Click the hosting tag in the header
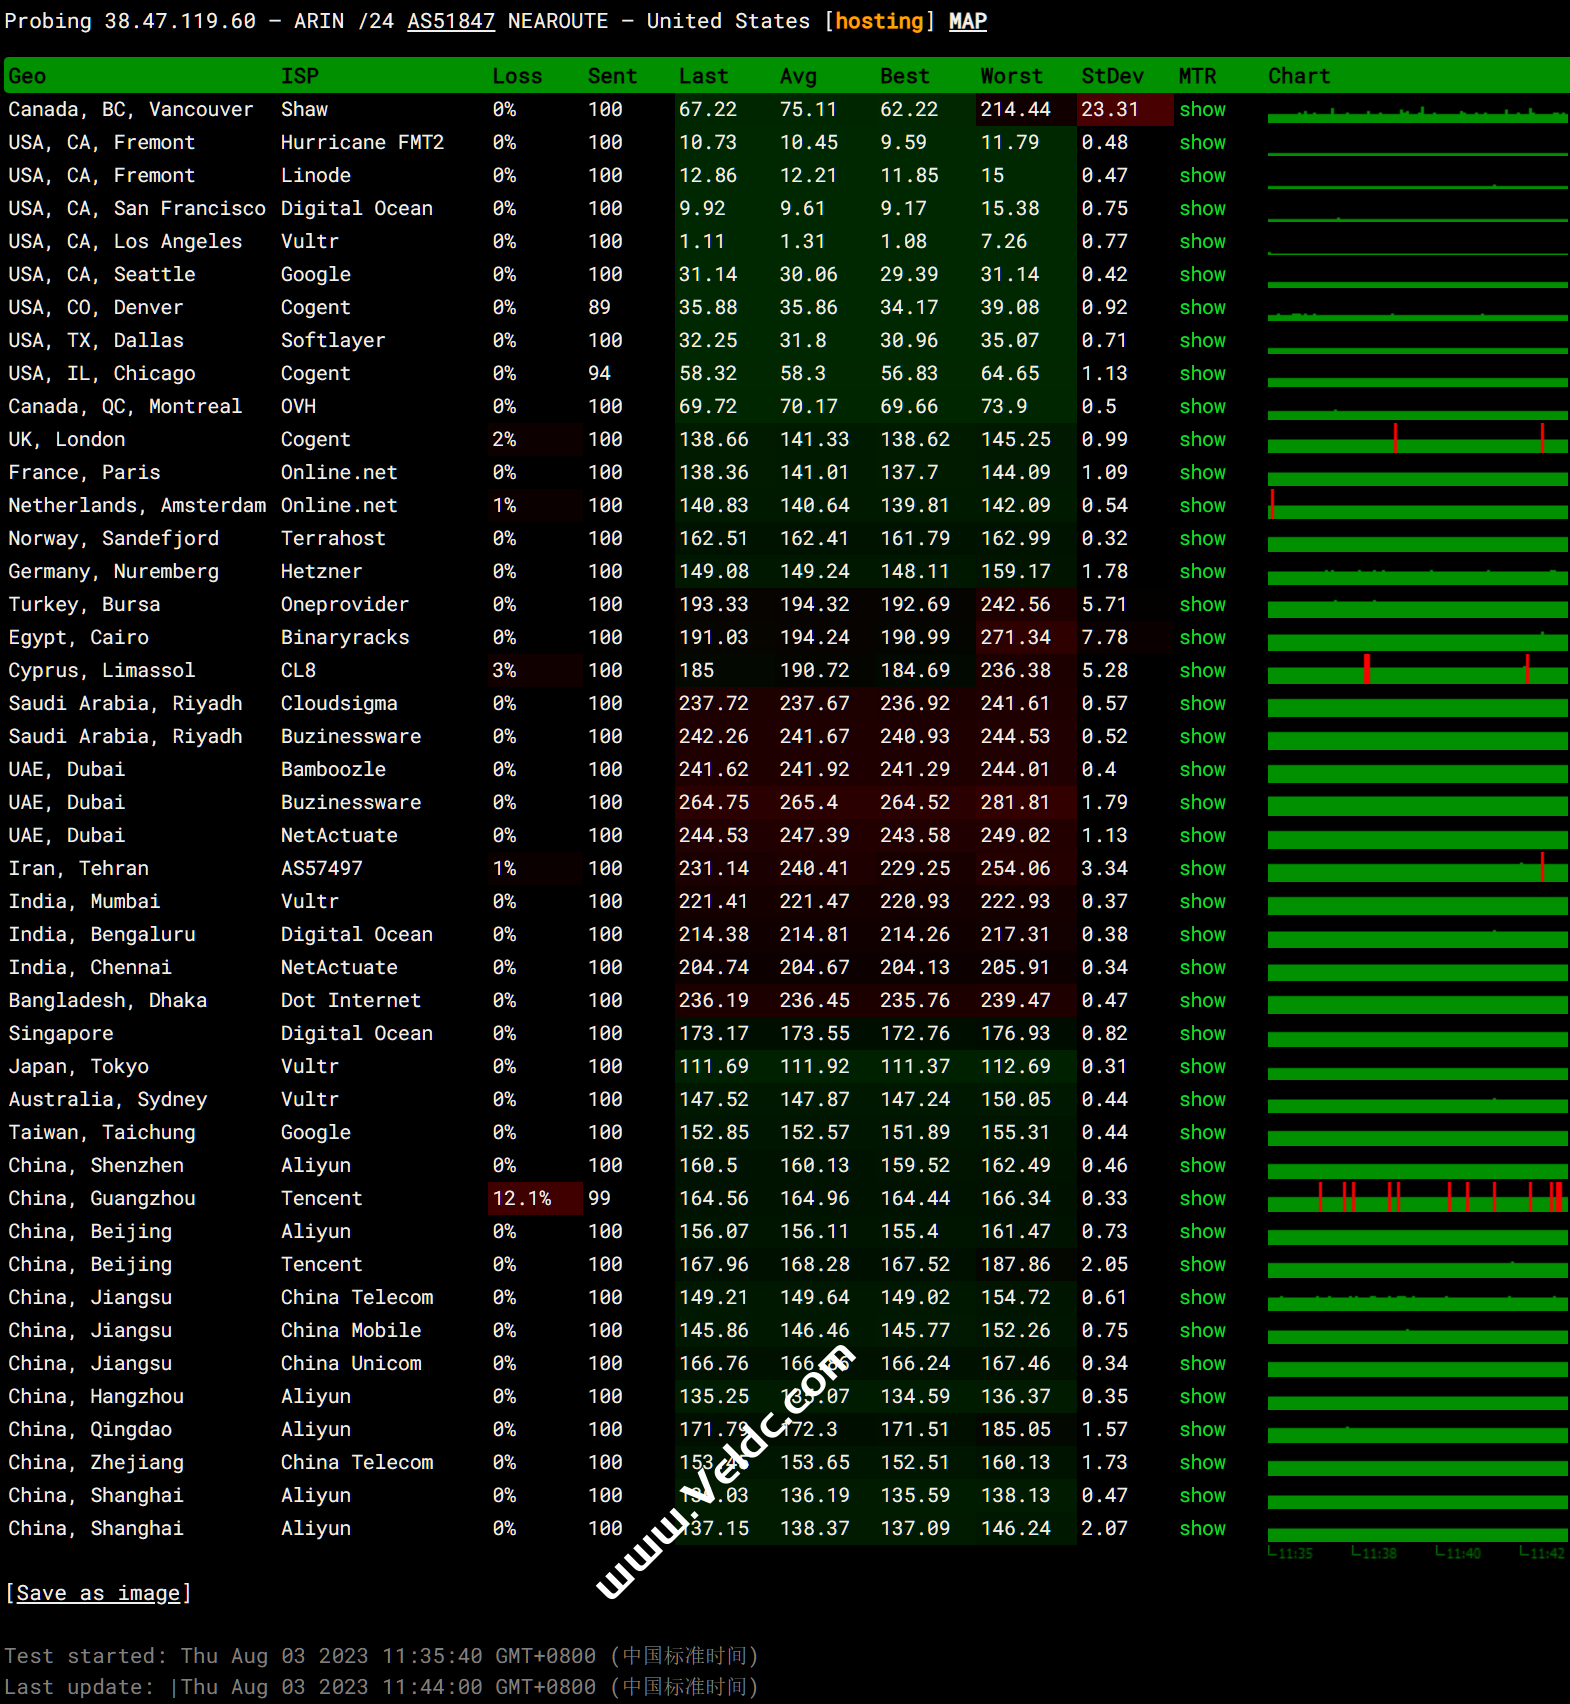 coord(879,21)
